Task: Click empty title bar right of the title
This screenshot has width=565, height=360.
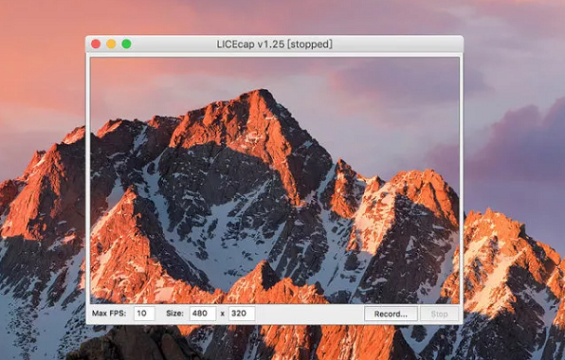Action: (396, 44)
